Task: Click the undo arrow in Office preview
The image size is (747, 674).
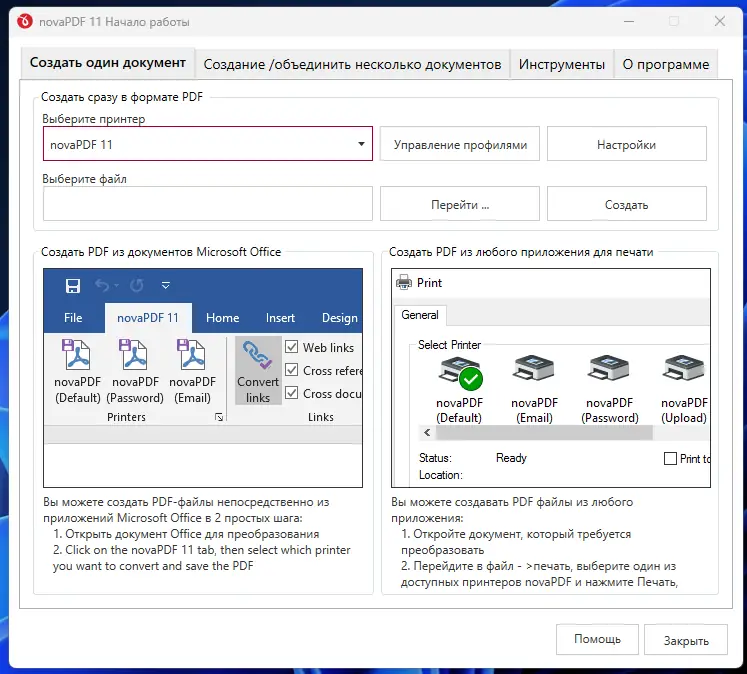Action: pos(102,285)
